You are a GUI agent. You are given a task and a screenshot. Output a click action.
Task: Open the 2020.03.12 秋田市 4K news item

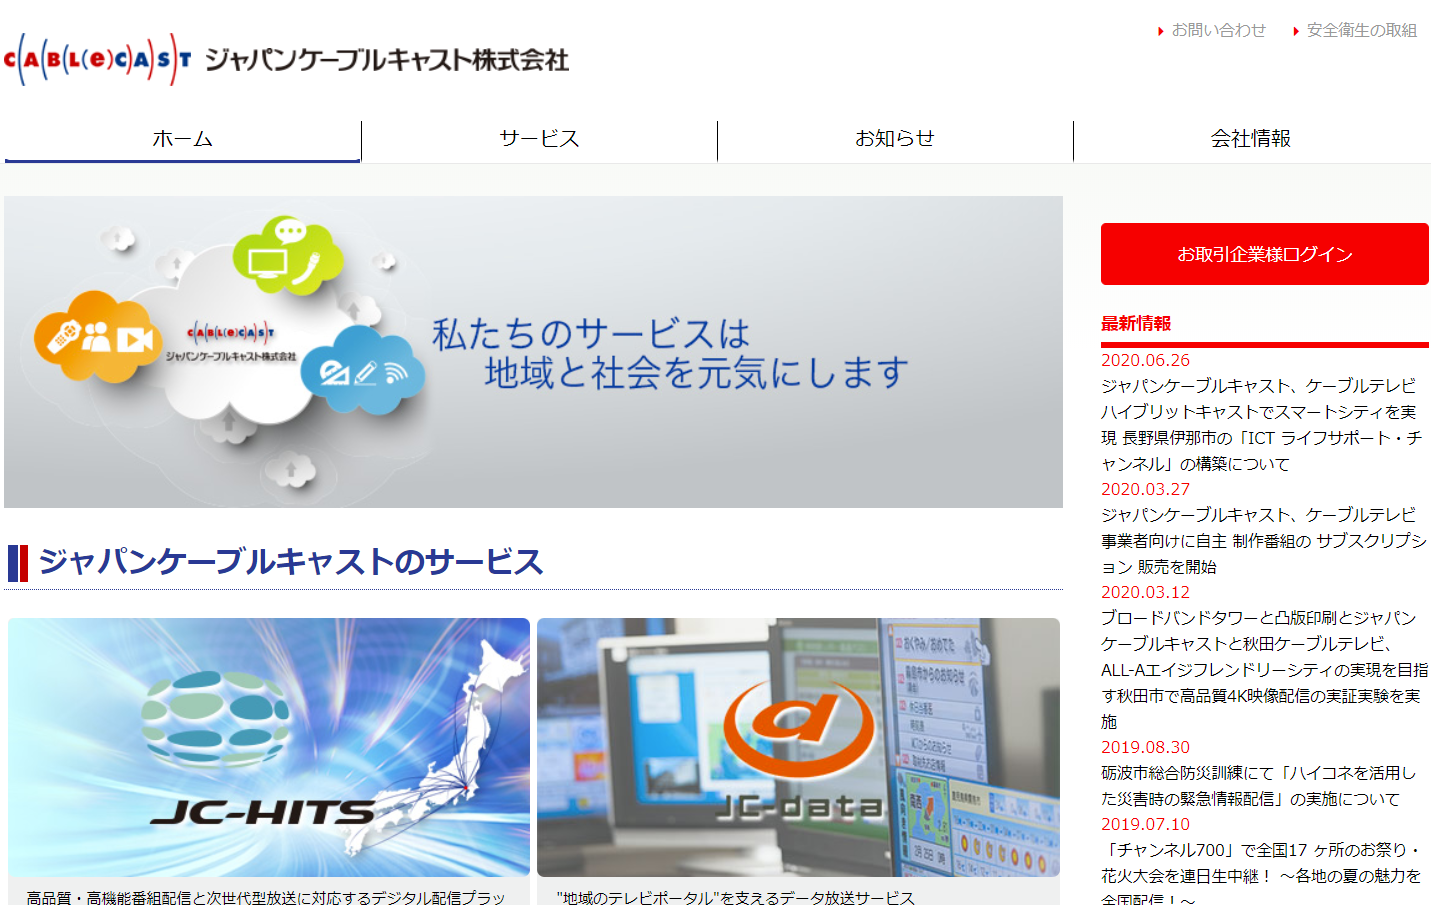[1264, 670]
